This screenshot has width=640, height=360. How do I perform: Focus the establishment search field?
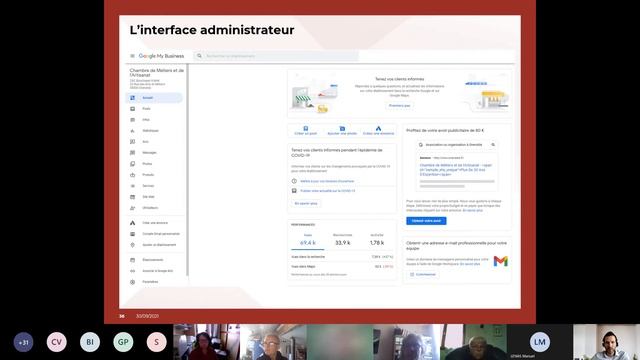276,56
